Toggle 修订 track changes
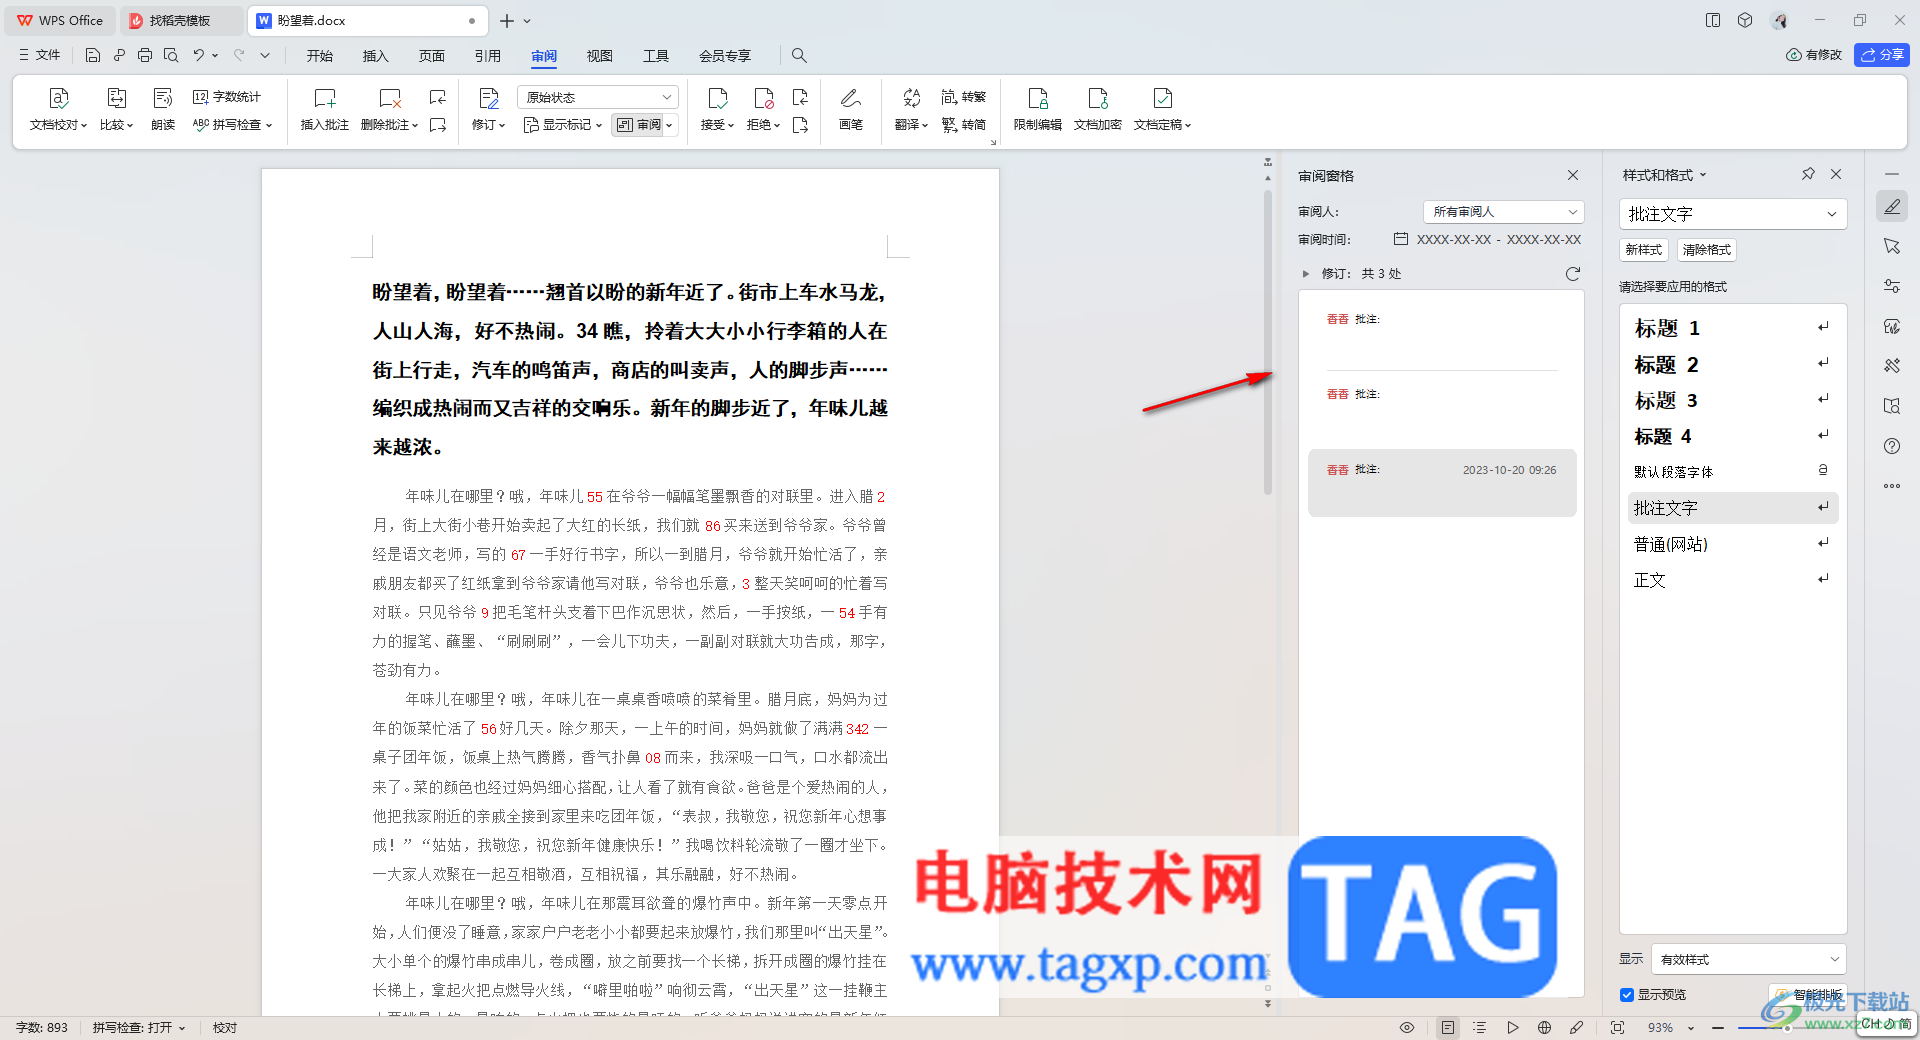This screenshot has height=1040, width=1920. pyautogui.click(x=488, y=109)
